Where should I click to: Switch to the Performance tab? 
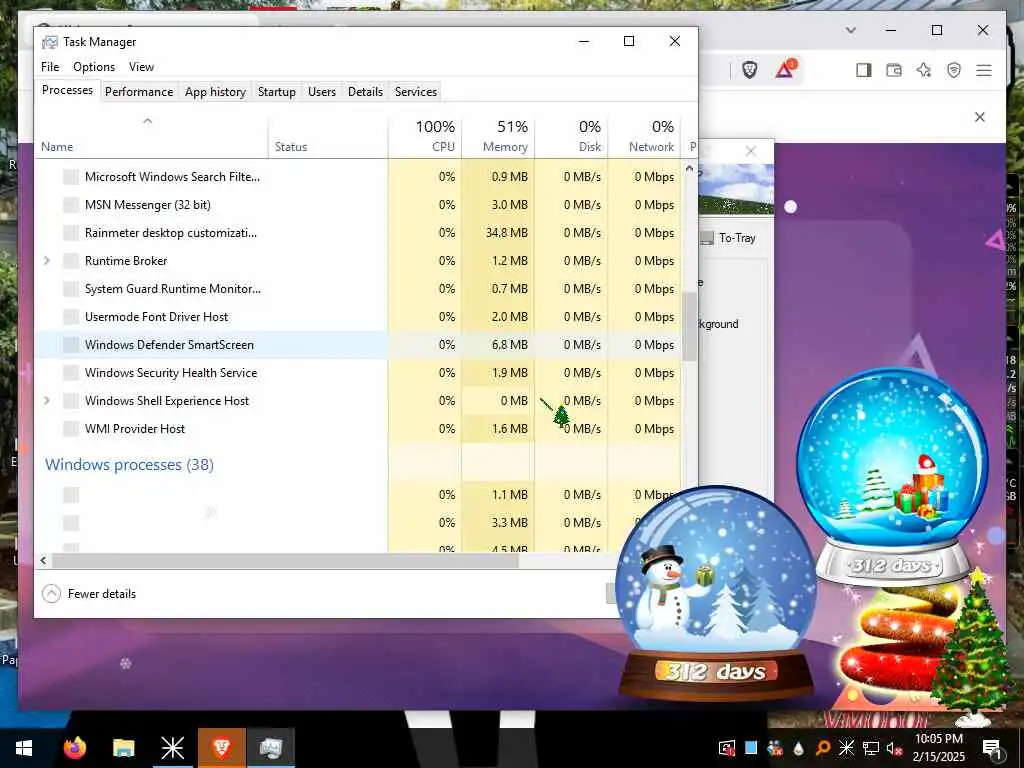pyautogui.click(x=139, y=92)
